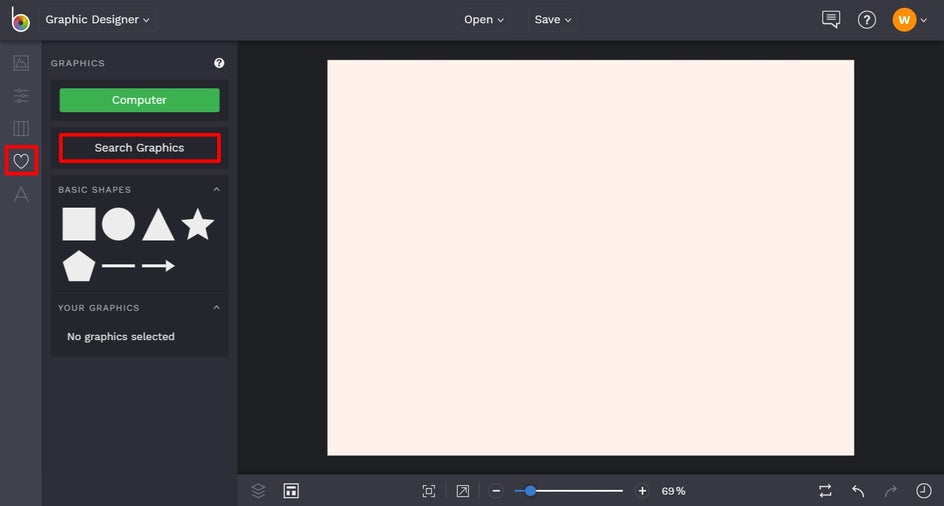This screenshot has width=944, height=506.
Task: Select the Graphics heart sidebar icon
Action: pyautogui.click(x=21, y=161)
